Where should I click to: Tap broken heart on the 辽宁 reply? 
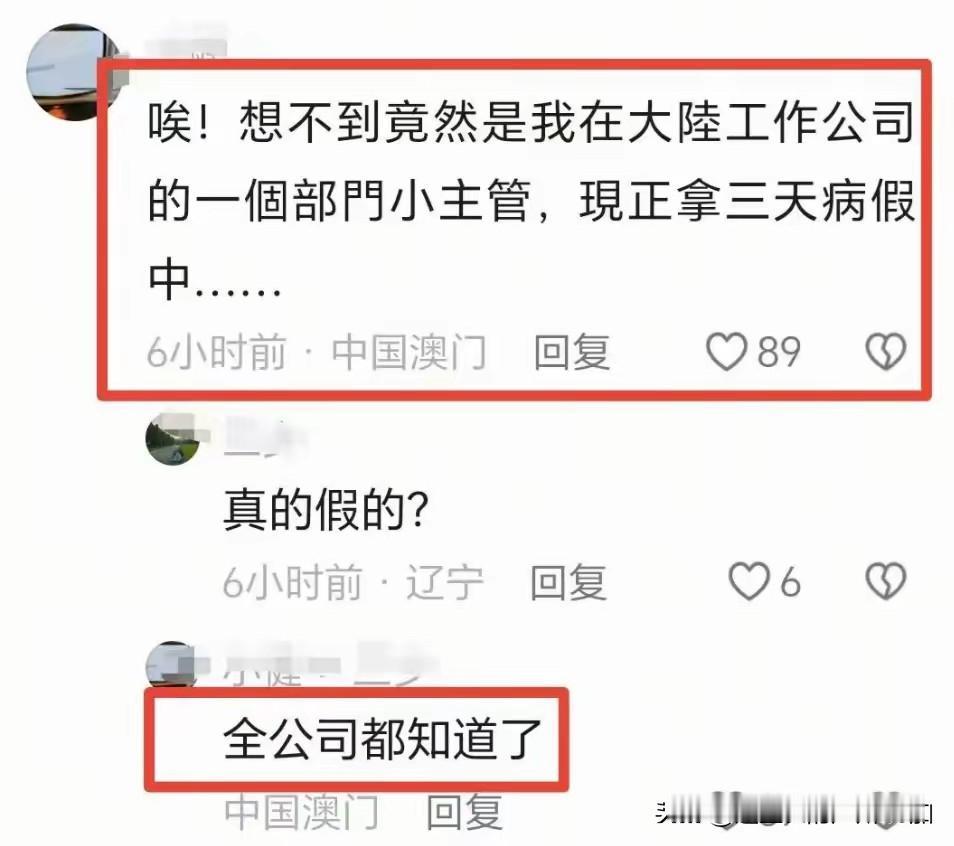886,581
